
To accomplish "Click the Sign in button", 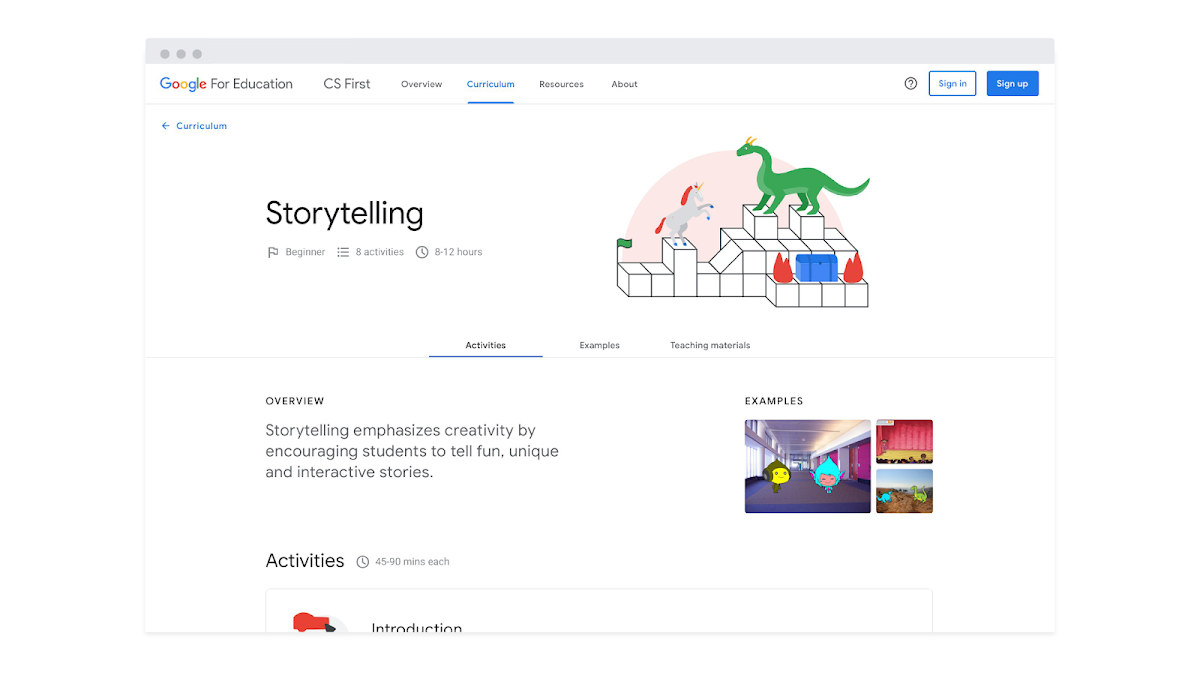I will [x=952, y=84].
